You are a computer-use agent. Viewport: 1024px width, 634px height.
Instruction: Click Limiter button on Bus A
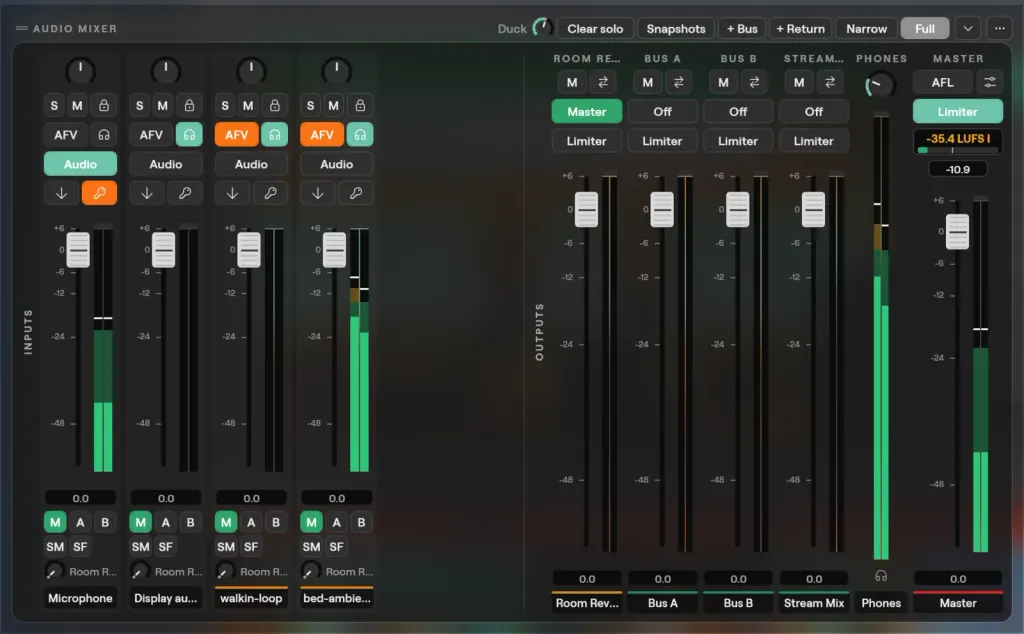(x=662, y=141)
